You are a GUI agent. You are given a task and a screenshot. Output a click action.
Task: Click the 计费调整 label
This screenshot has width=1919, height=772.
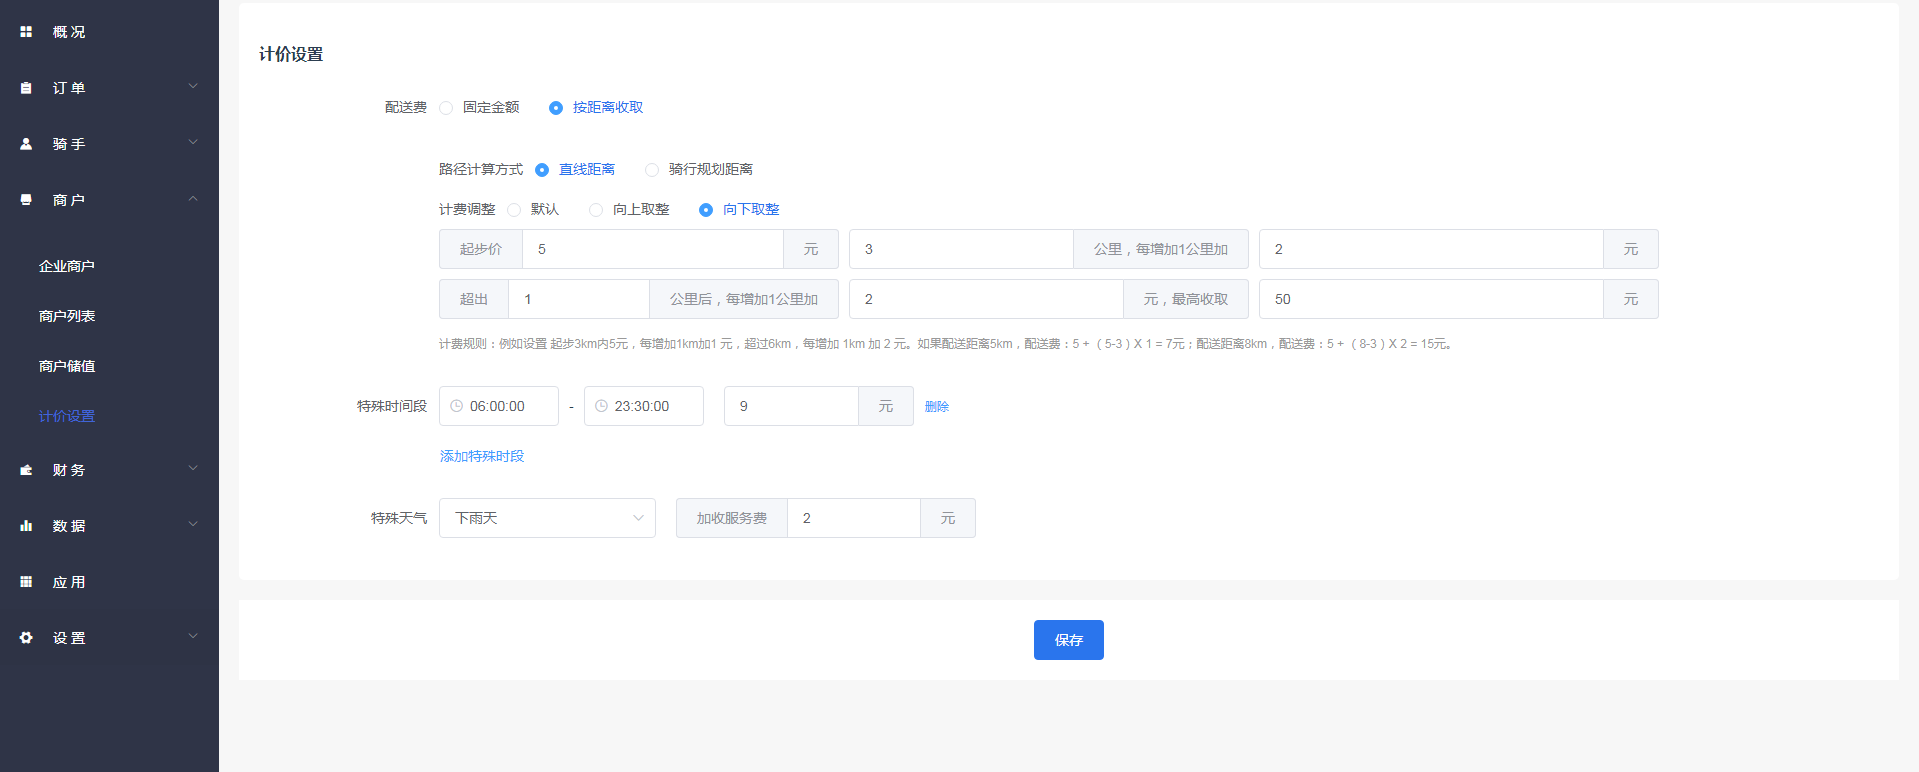pyautogui.click(x=467, y=210)
